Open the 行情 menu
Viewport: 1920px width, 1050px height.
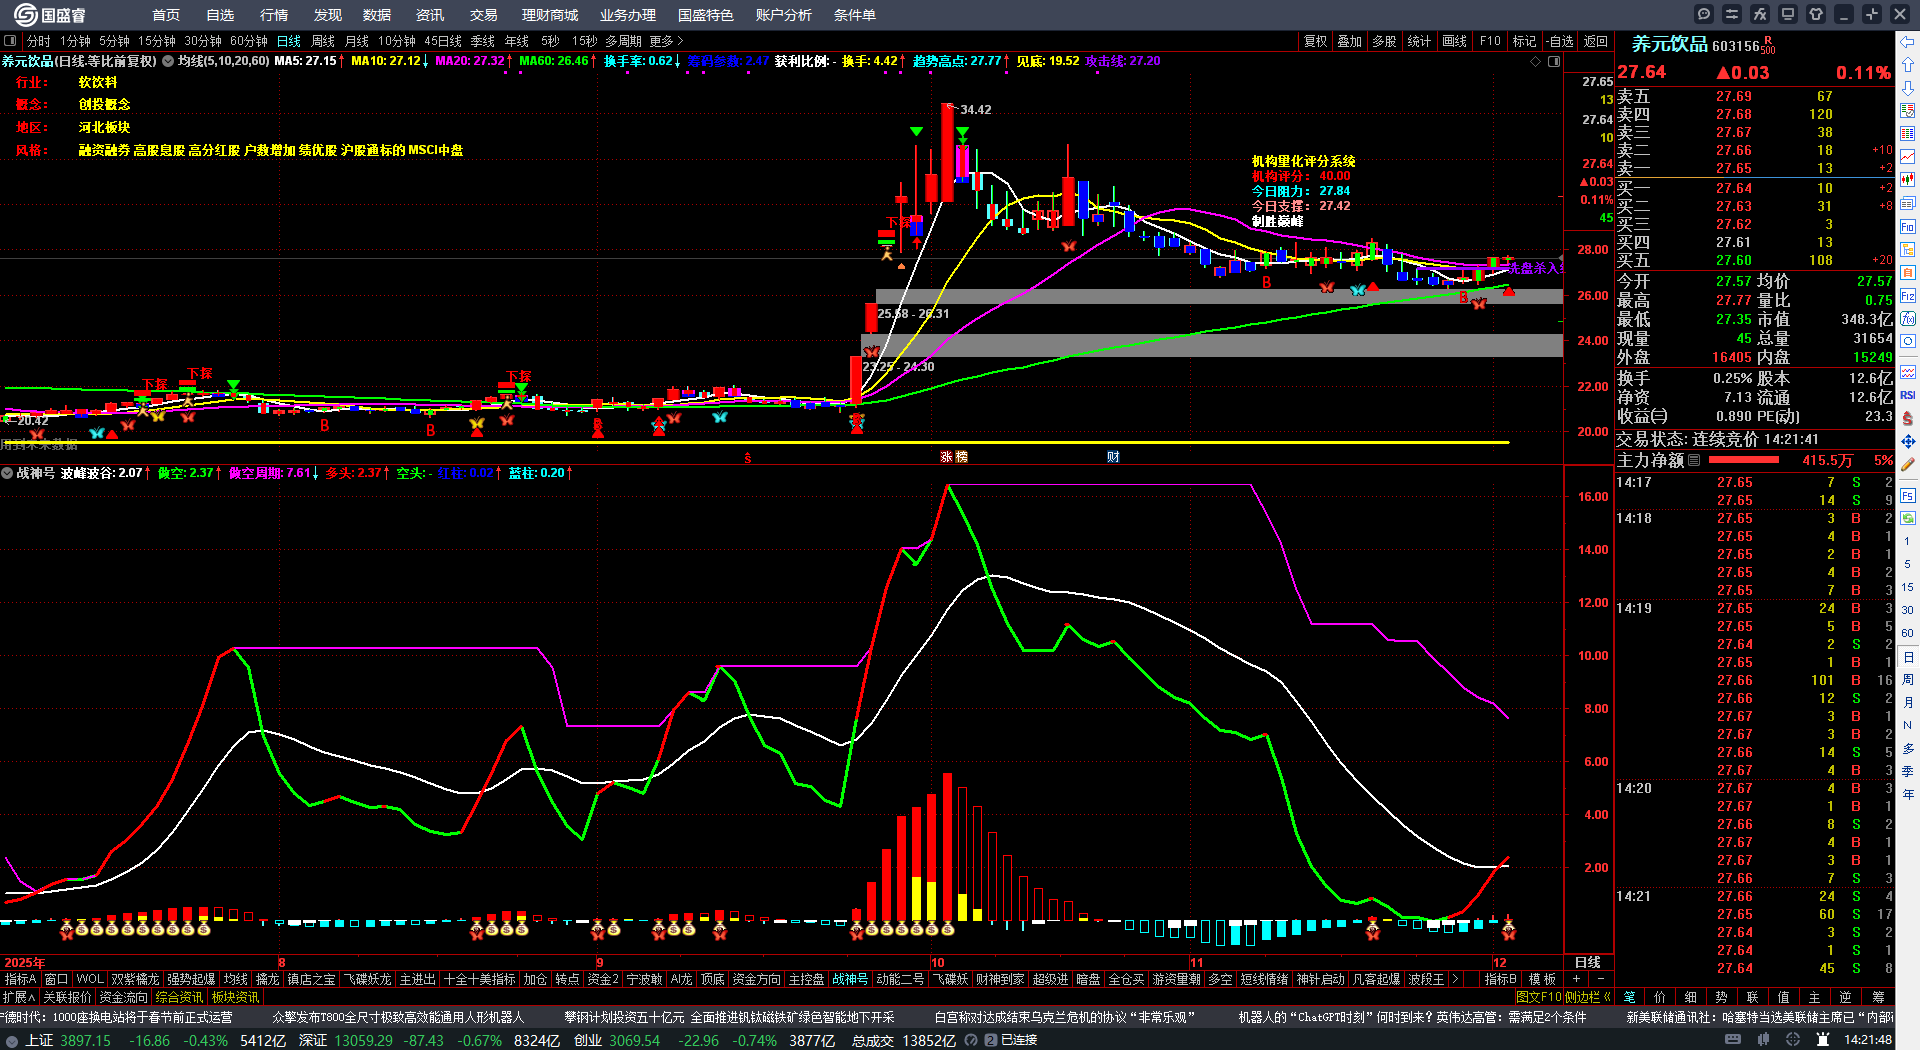(274, 15)
